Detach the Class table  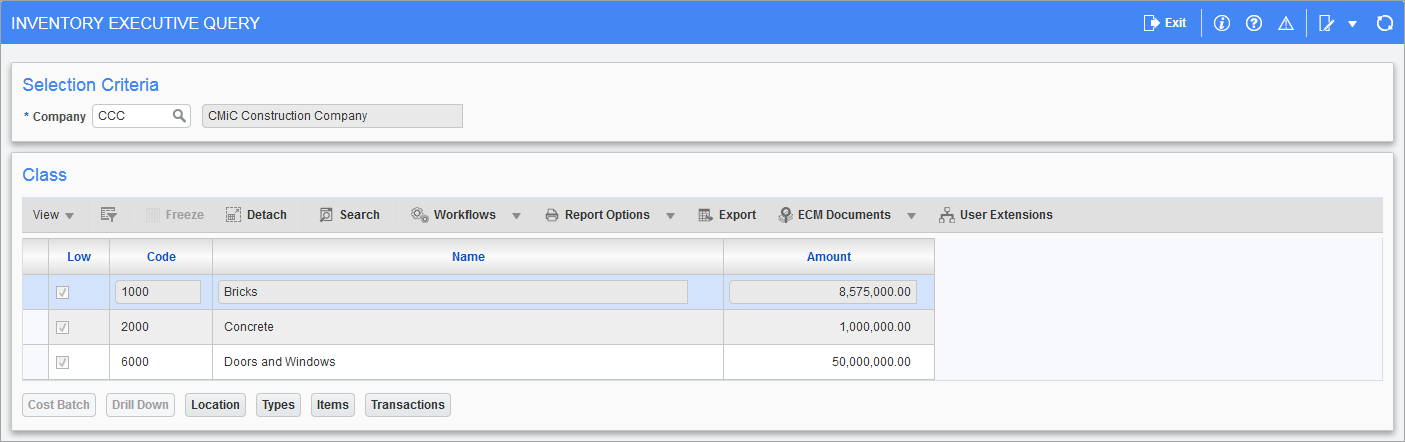pos(256,215)
